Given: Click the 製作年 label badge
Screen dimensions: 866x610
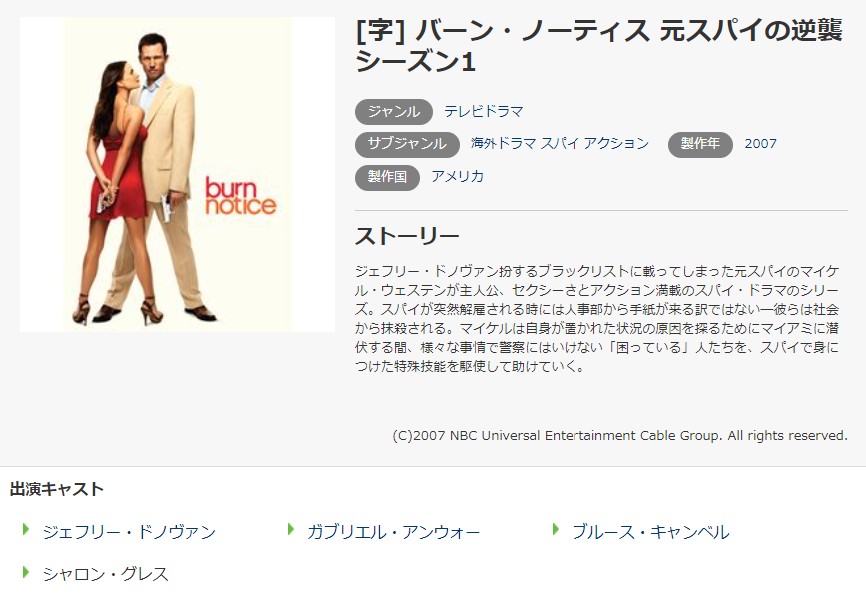Looking at the screenshot, I should 700,144.
